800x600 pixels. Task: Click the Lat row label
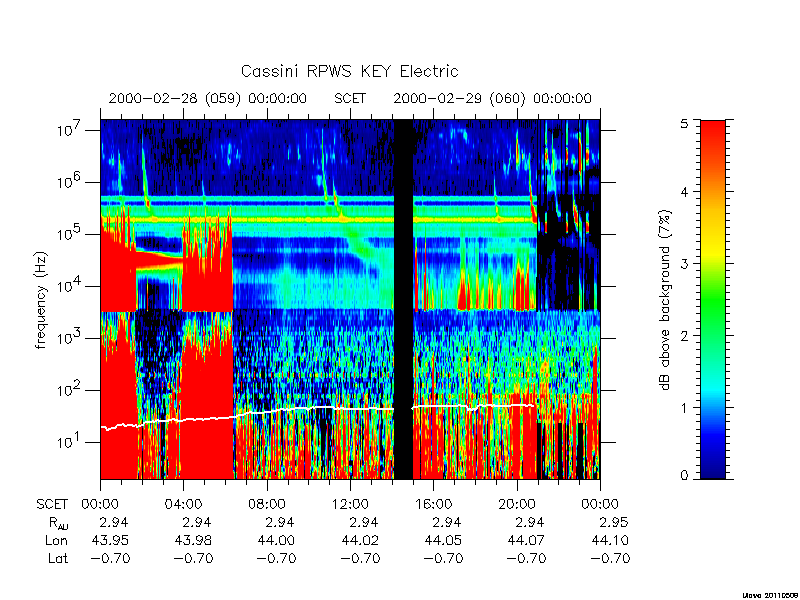coord(58,558)
